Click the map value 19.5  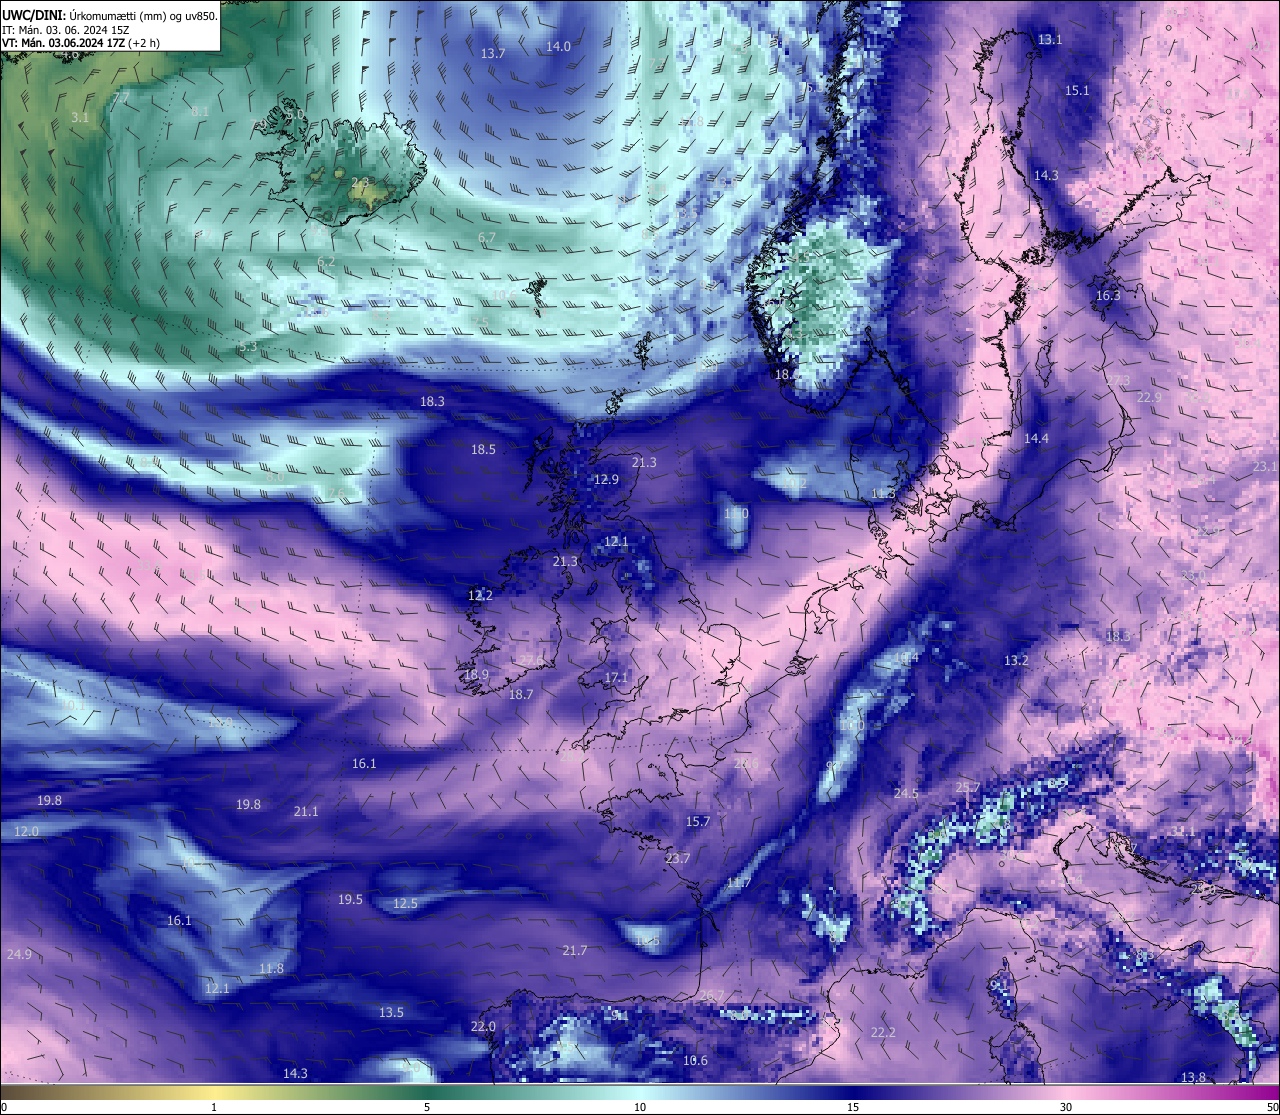350,899
